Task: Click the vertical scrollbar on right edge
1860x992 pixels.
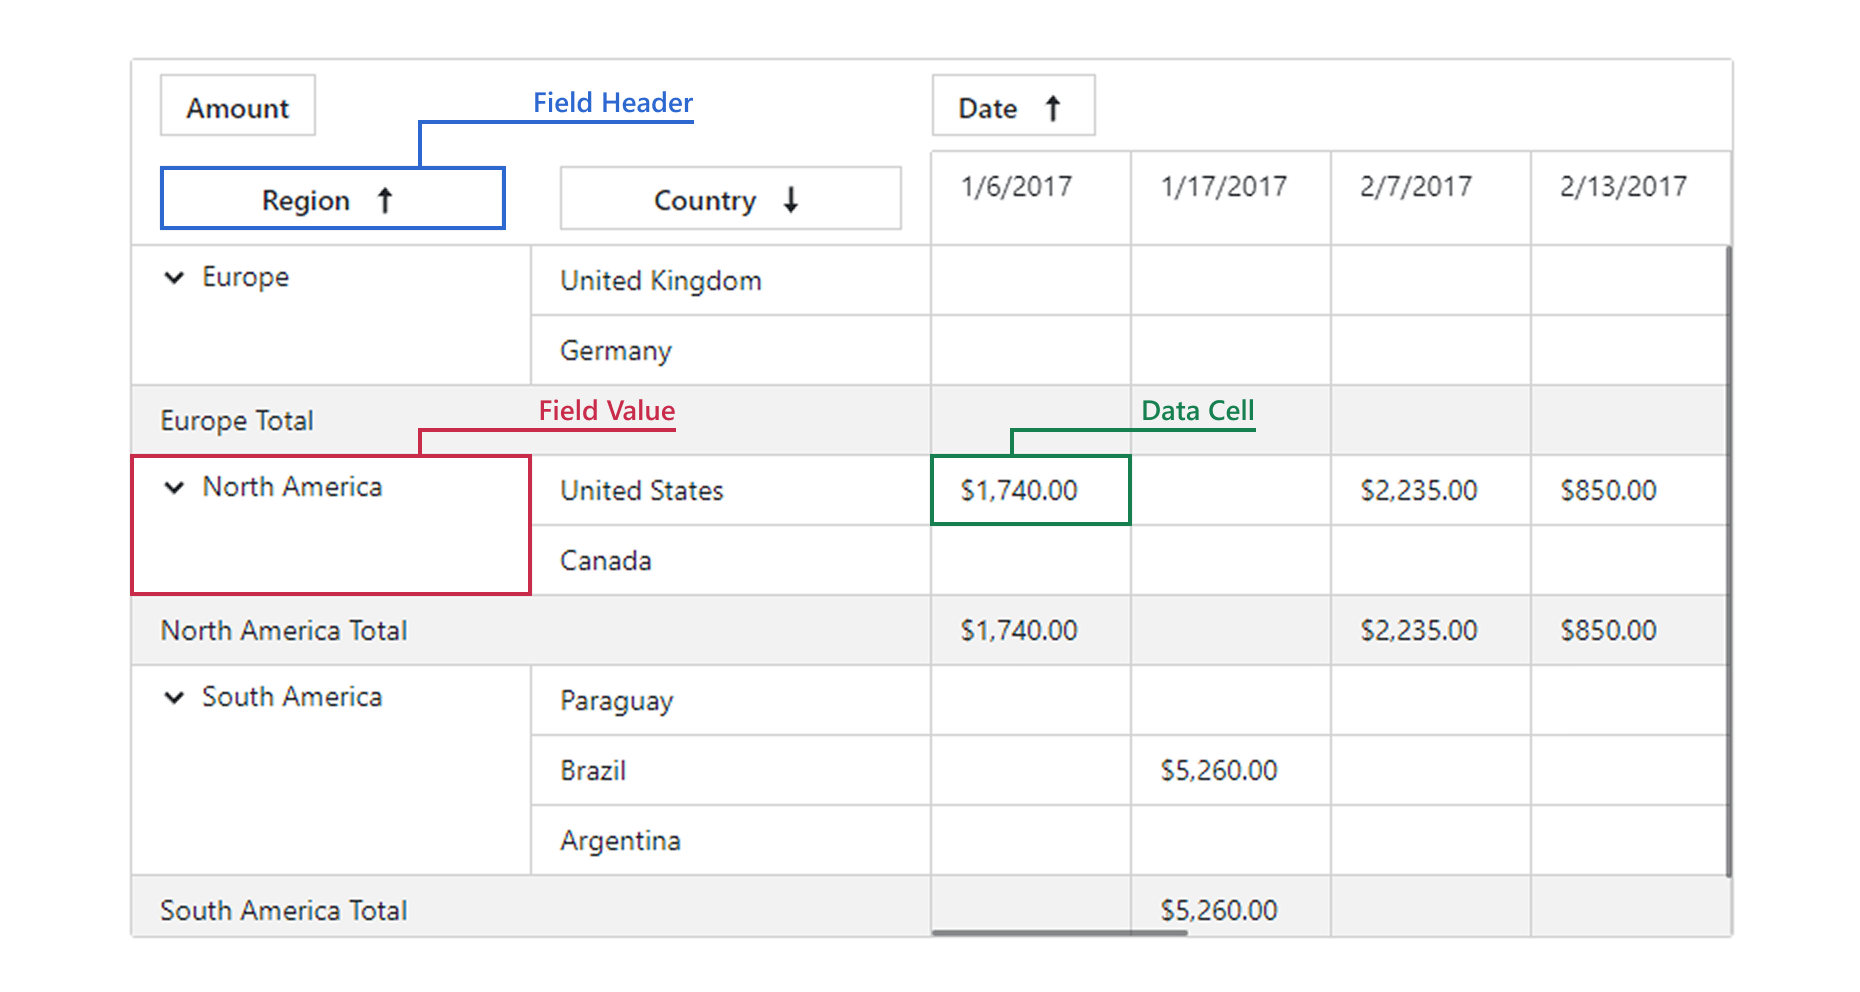Action: coord(1728,560)
